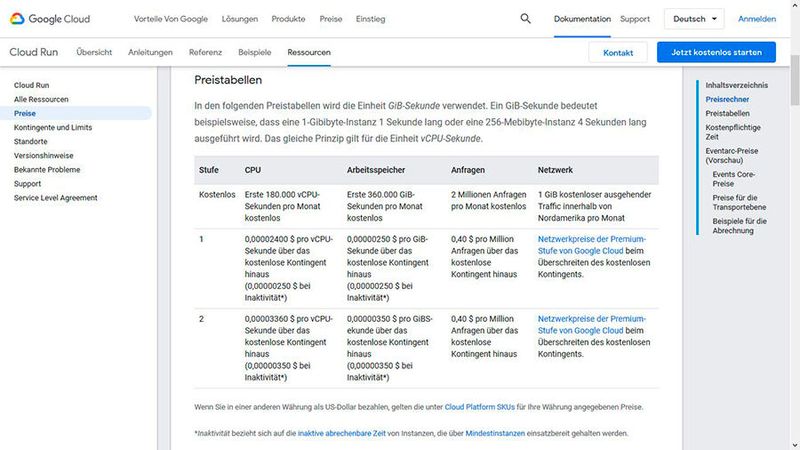Click Erste 360.000 GiB-Sekunden cell

pyautogui.click(x=385, y=206)
